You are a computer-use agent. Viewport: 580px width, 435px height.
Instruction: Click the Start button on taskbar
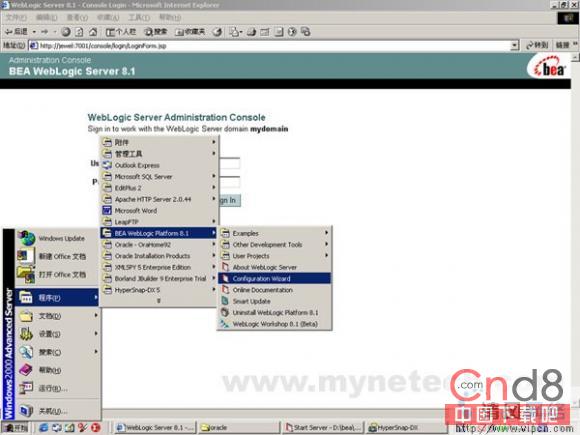[x=17, y=428]
